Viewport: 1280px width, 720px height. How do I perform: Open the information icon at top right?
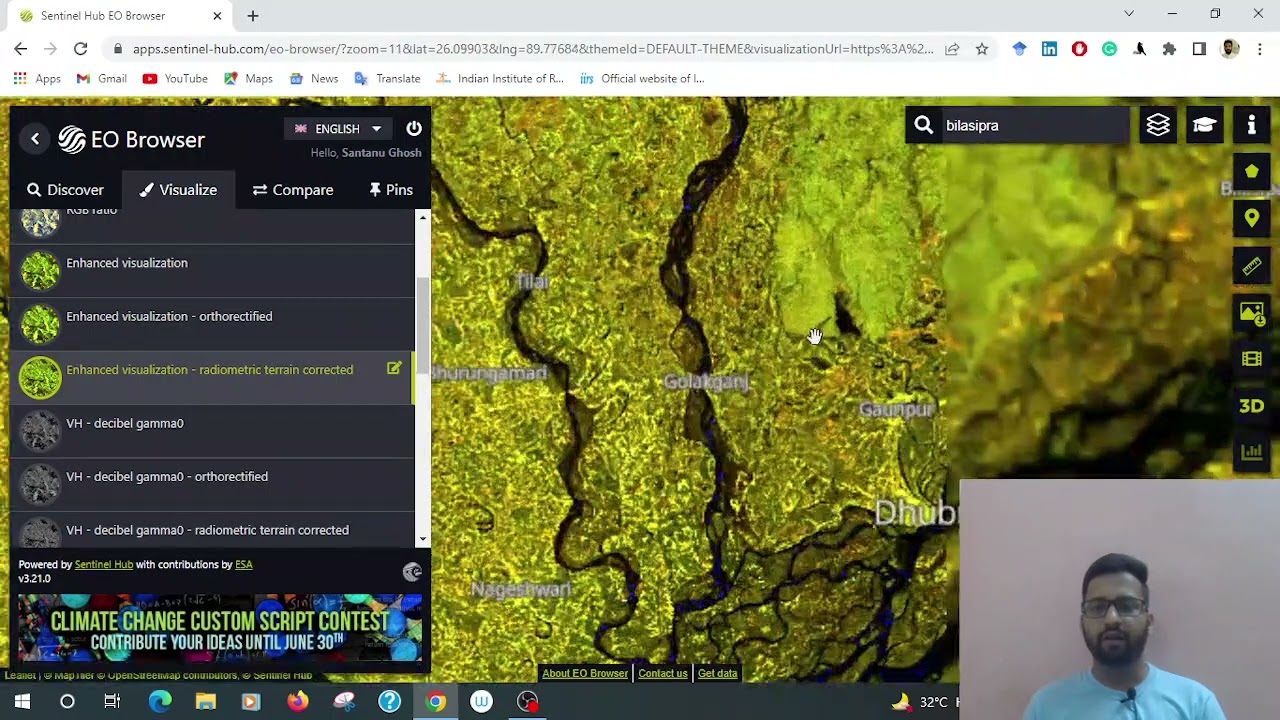coord(1251,125)
